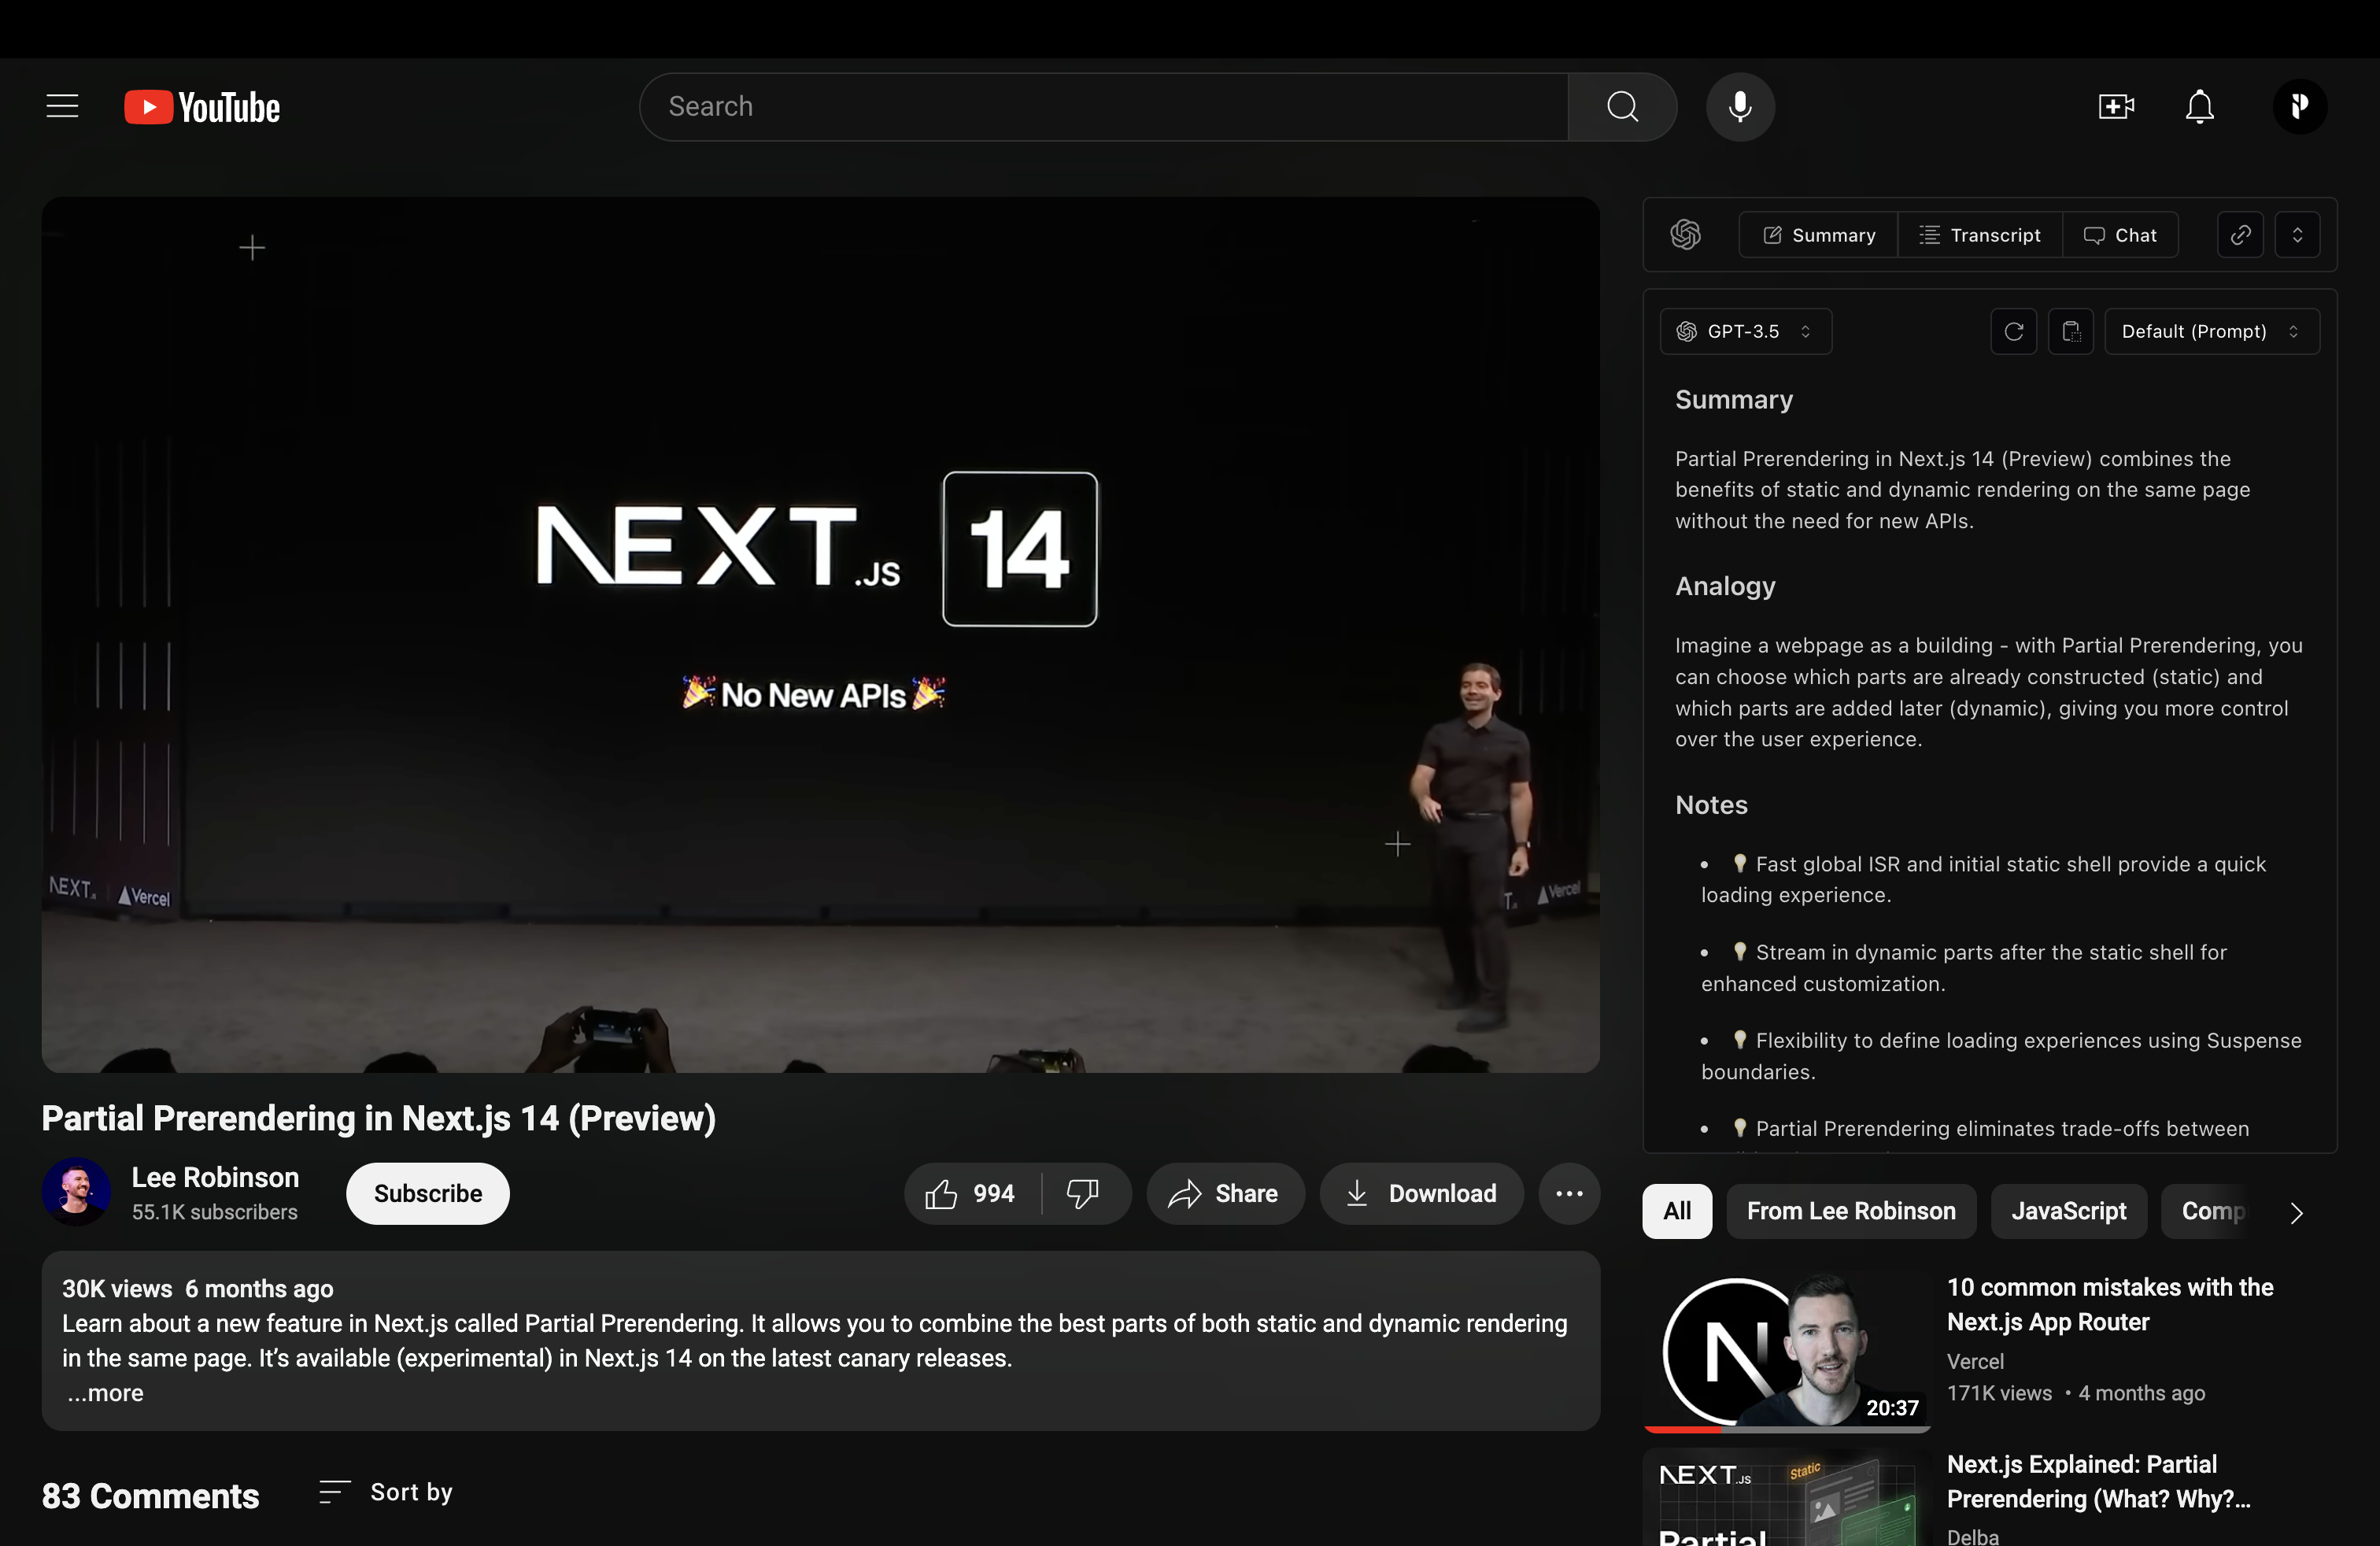Select the GPT-3.5 model dropdown
Screen dimensions: 2380x1546
click(x=1743, y=331)
